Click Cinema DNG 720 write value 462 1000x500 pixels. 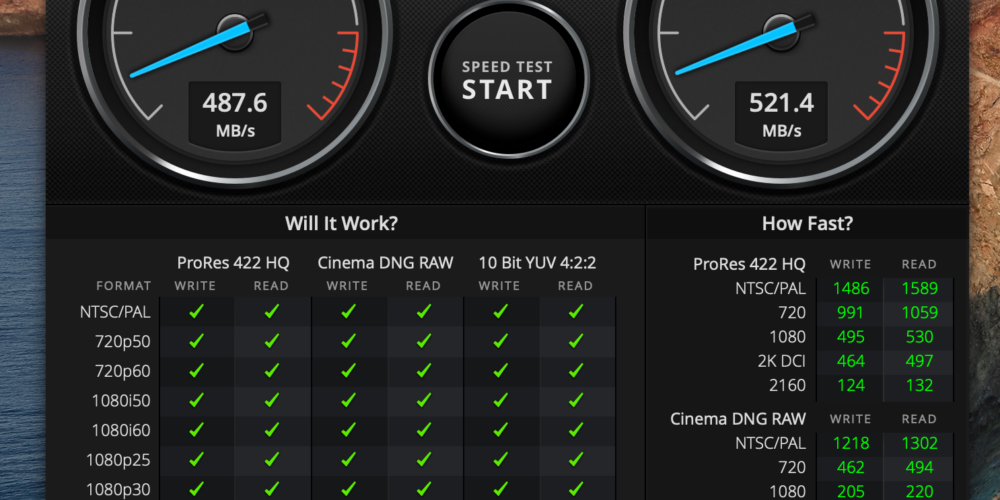pos(851,467)
